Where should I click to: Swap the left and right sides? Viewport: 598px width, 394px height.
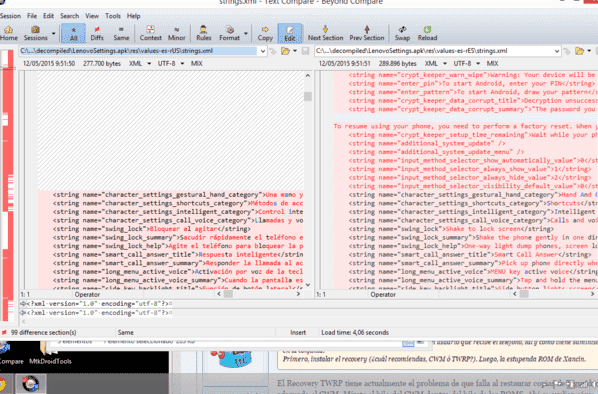click(x=402, y=34)
